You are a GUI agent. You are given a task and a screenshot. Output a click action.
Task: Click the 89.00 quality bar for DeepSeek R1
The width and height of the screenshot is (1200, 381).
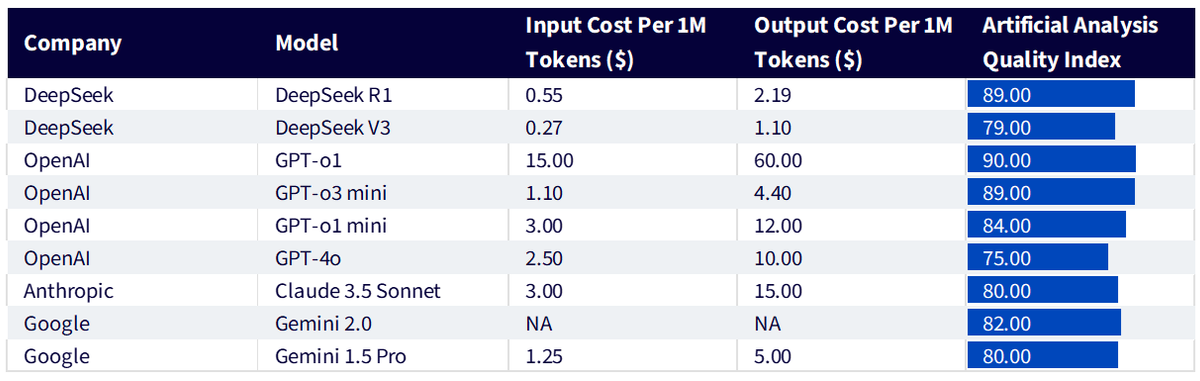1051,95
